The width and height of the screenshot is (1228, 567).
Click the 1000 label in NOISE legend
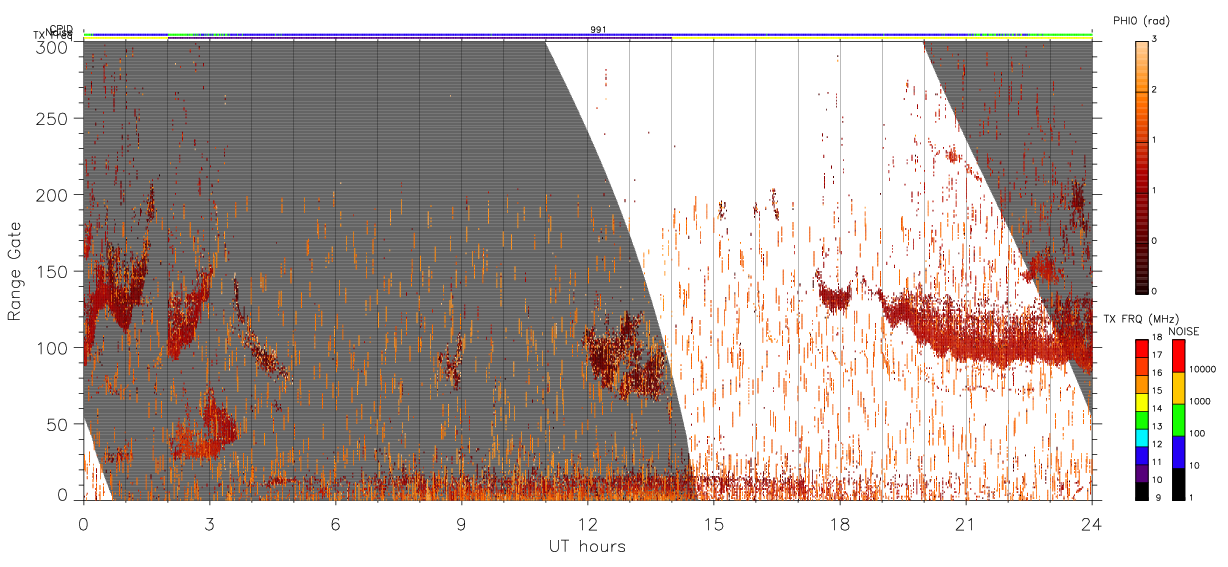click(x=1199, y=401)
